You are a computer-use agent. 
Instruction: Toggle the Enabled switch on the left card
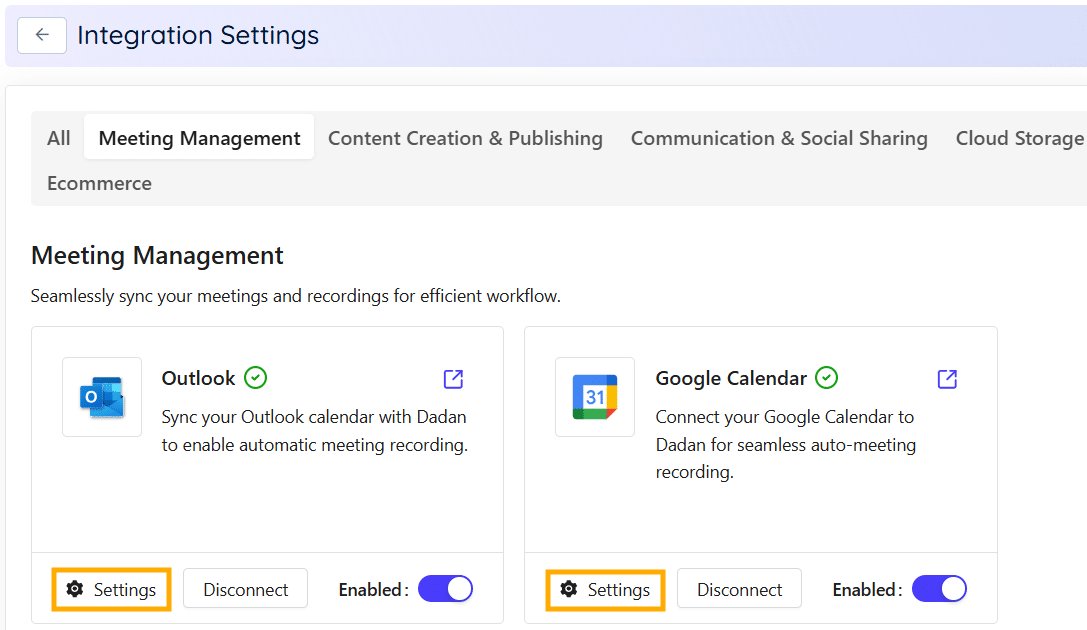tap(445, 589)
